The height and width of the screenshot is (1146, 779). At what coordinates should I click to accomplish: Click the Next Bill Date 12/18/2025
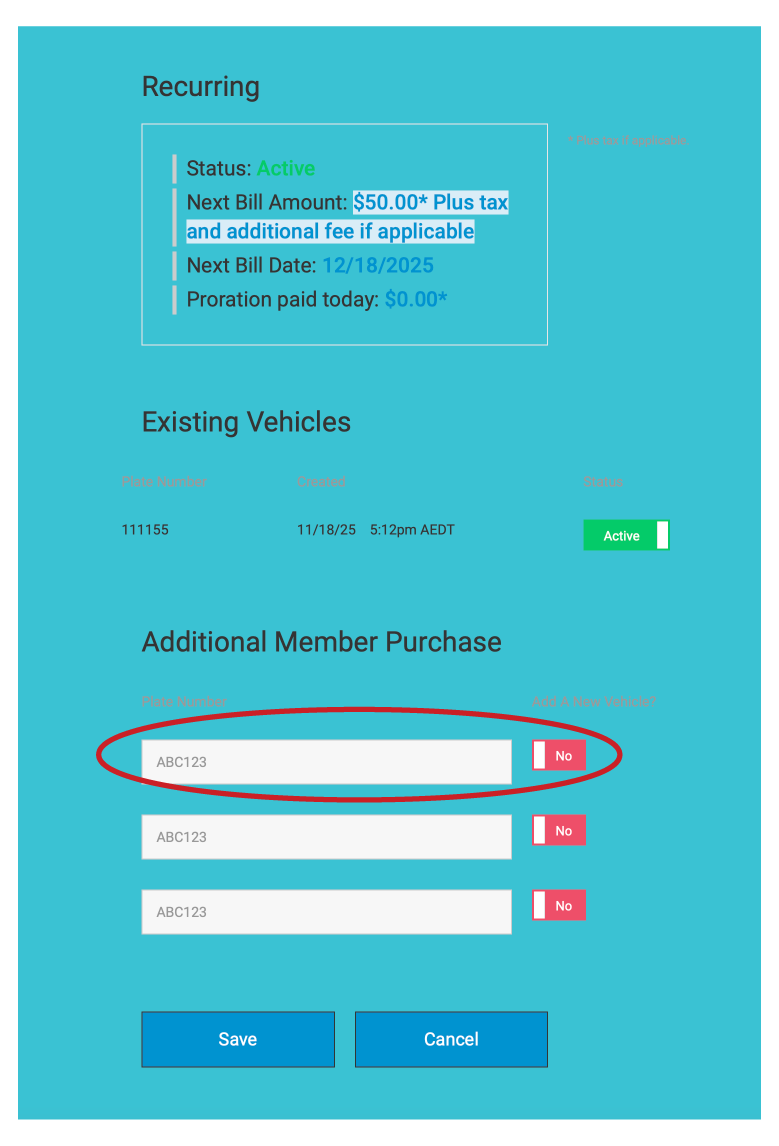[377, 266]
